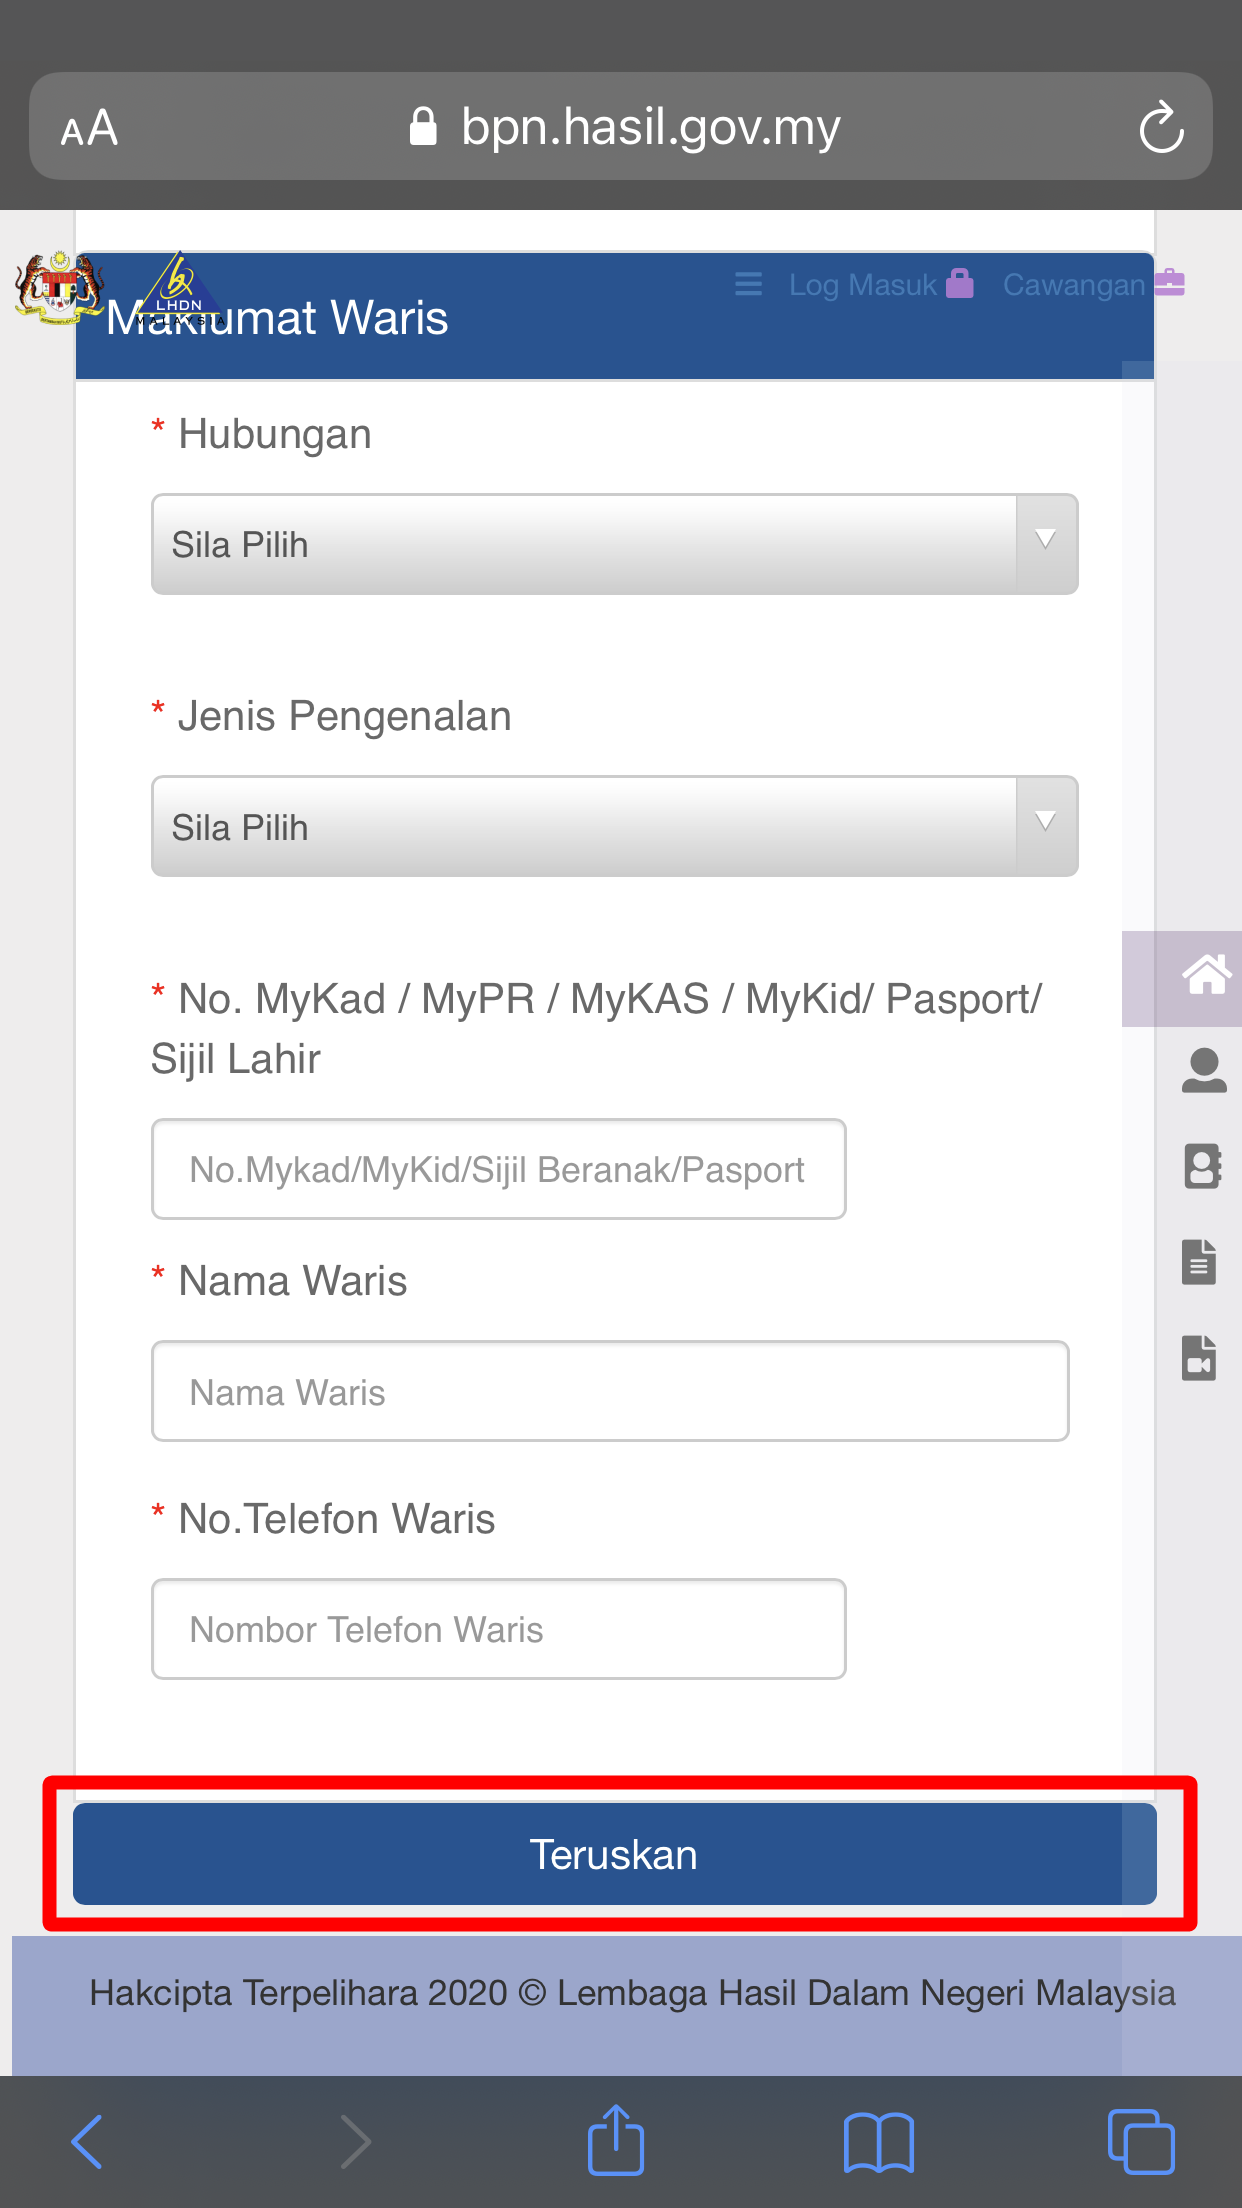Viewport: 1242px width, 2208px height.
Task: Click the video file sidebar icon
Action: click(1199, 1358)
